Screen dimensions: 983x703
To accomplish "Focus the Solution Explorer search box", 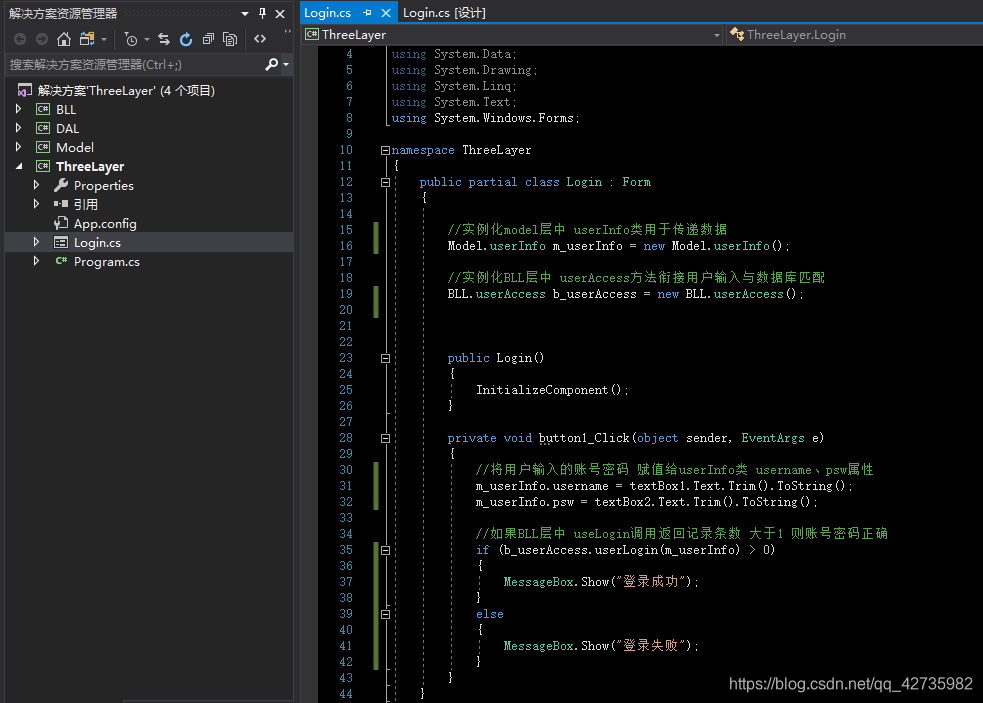I will (135, 65).
